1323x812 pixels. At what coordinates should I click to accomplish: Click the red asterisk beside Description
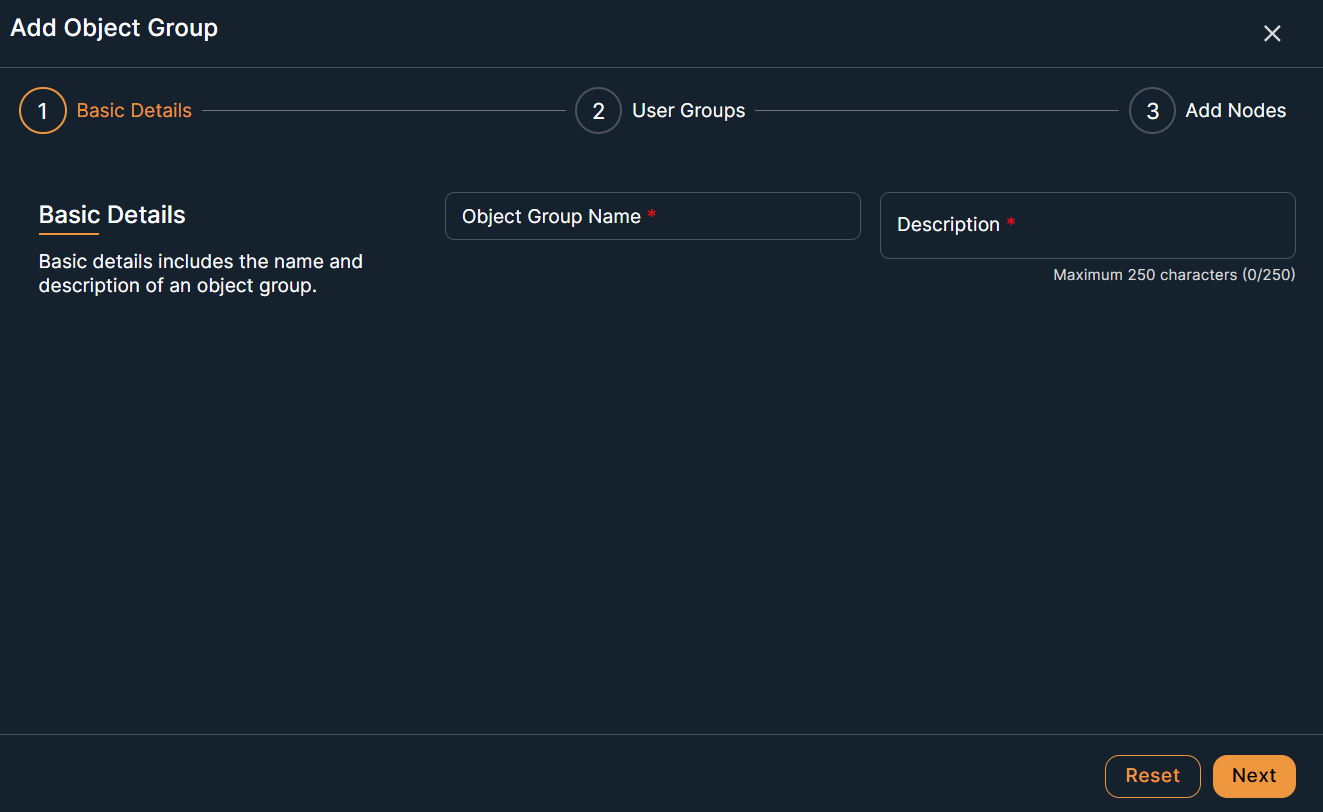1011,225
